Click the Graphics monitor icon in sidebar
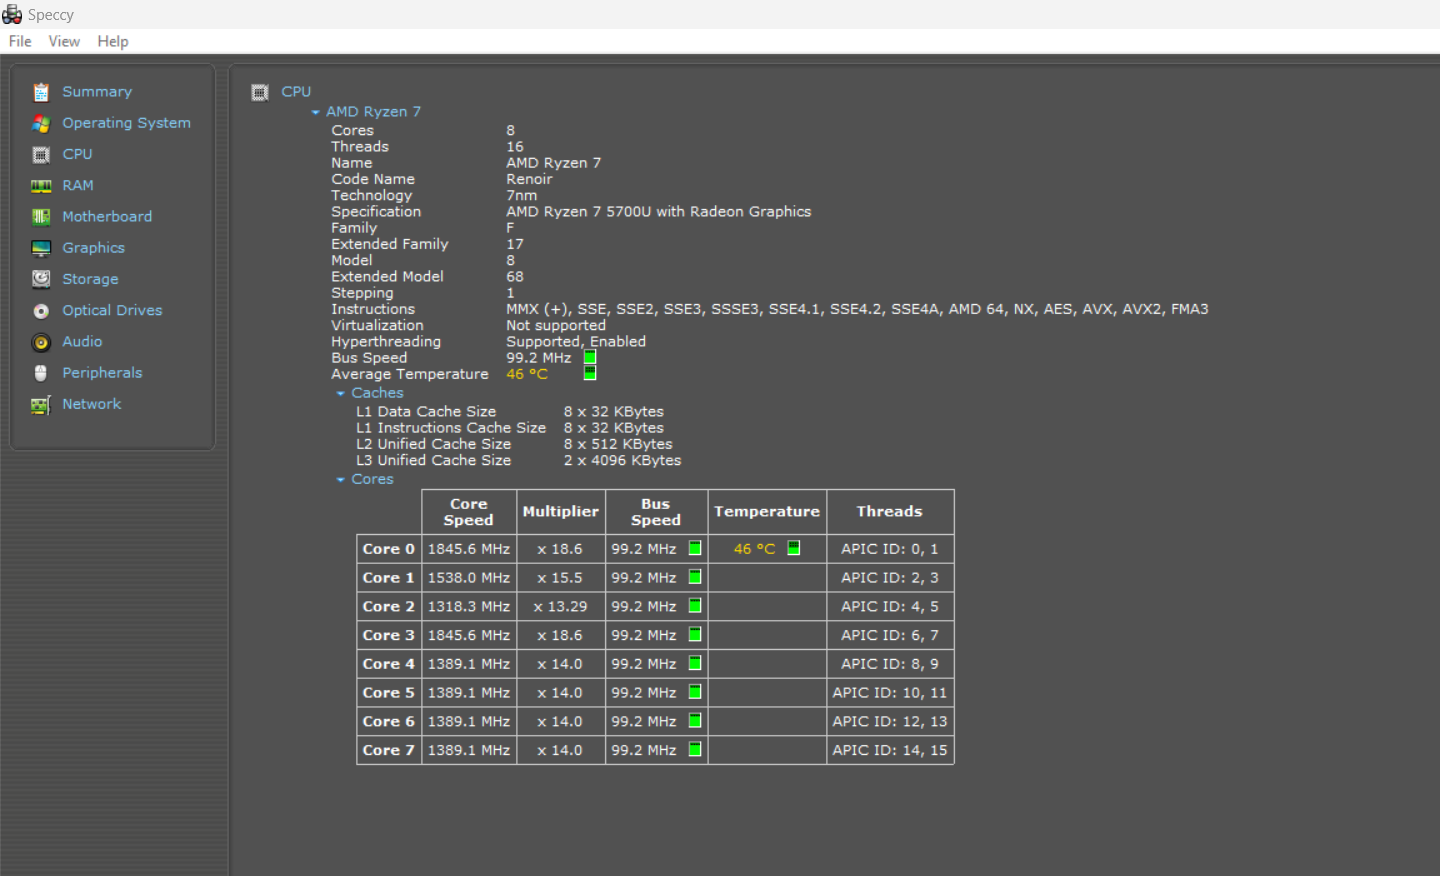 click(41, 248)
